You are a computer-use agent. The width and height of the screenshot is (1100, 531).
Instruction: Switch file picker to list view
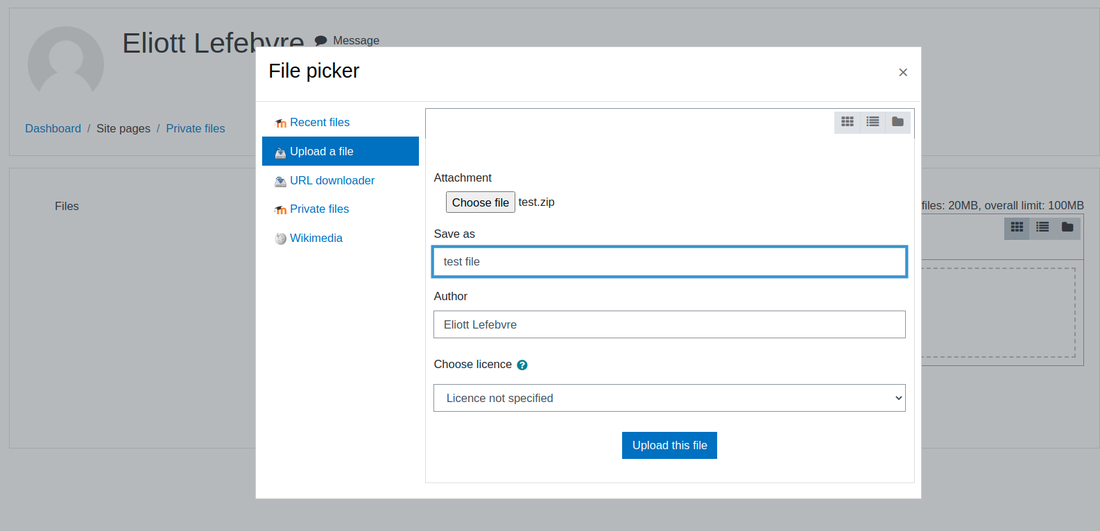click(x=873, y=122)
